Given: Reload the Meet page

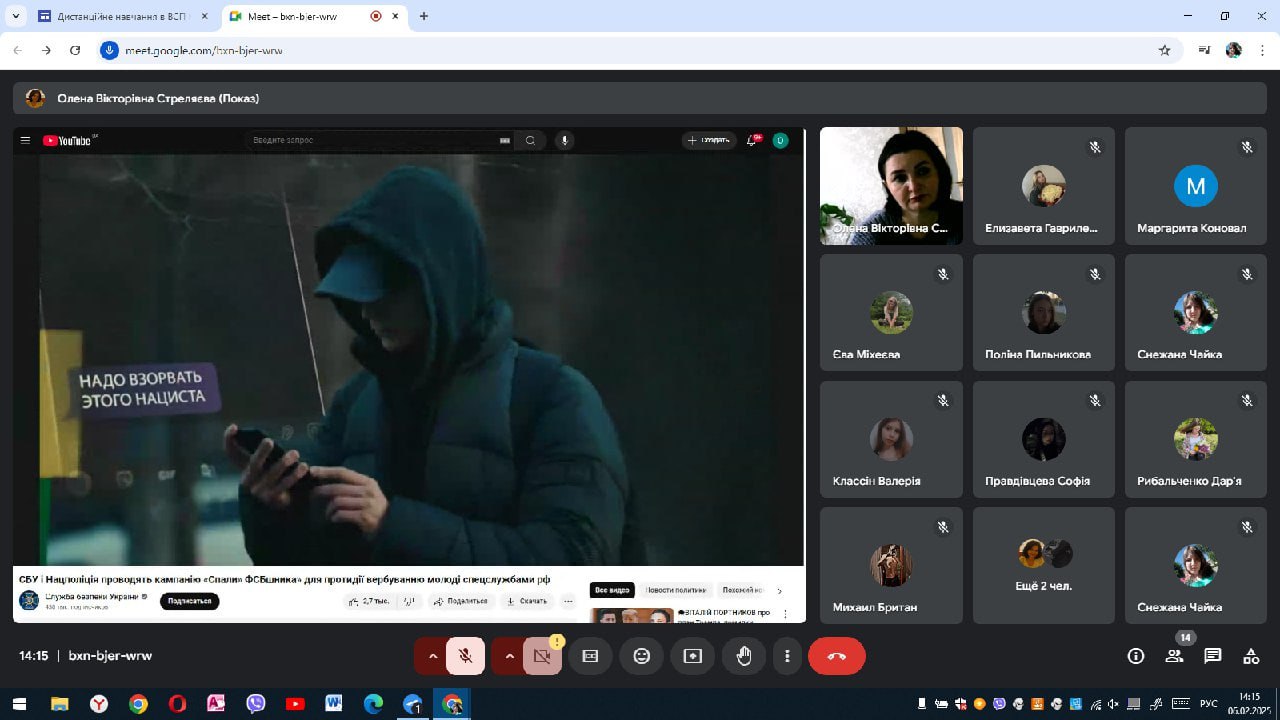Looking at the screenshot, I should tap(75, 50).
